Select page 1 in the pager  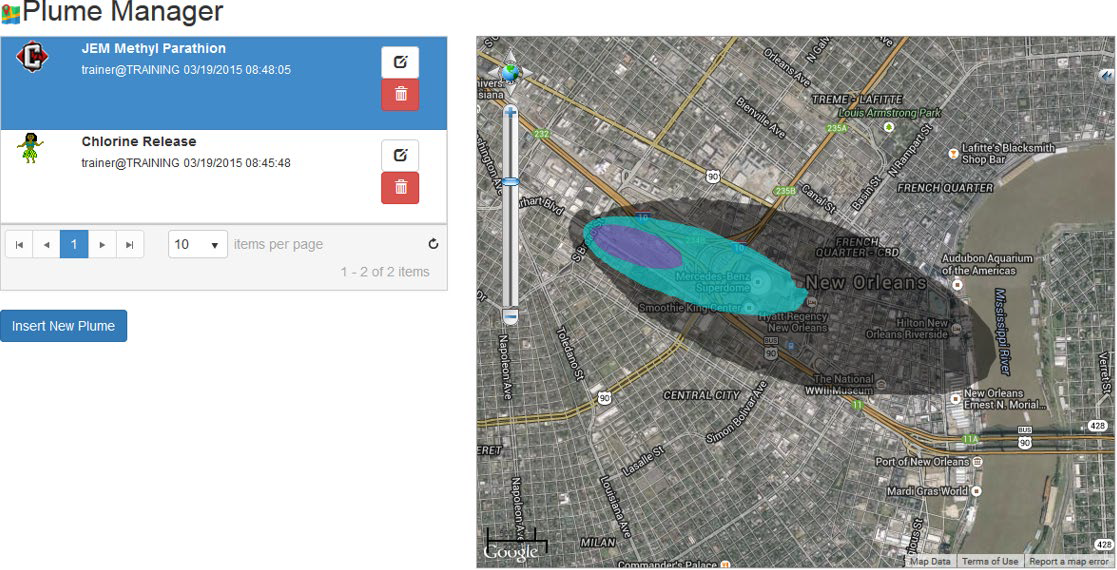[x=74, y=244]
